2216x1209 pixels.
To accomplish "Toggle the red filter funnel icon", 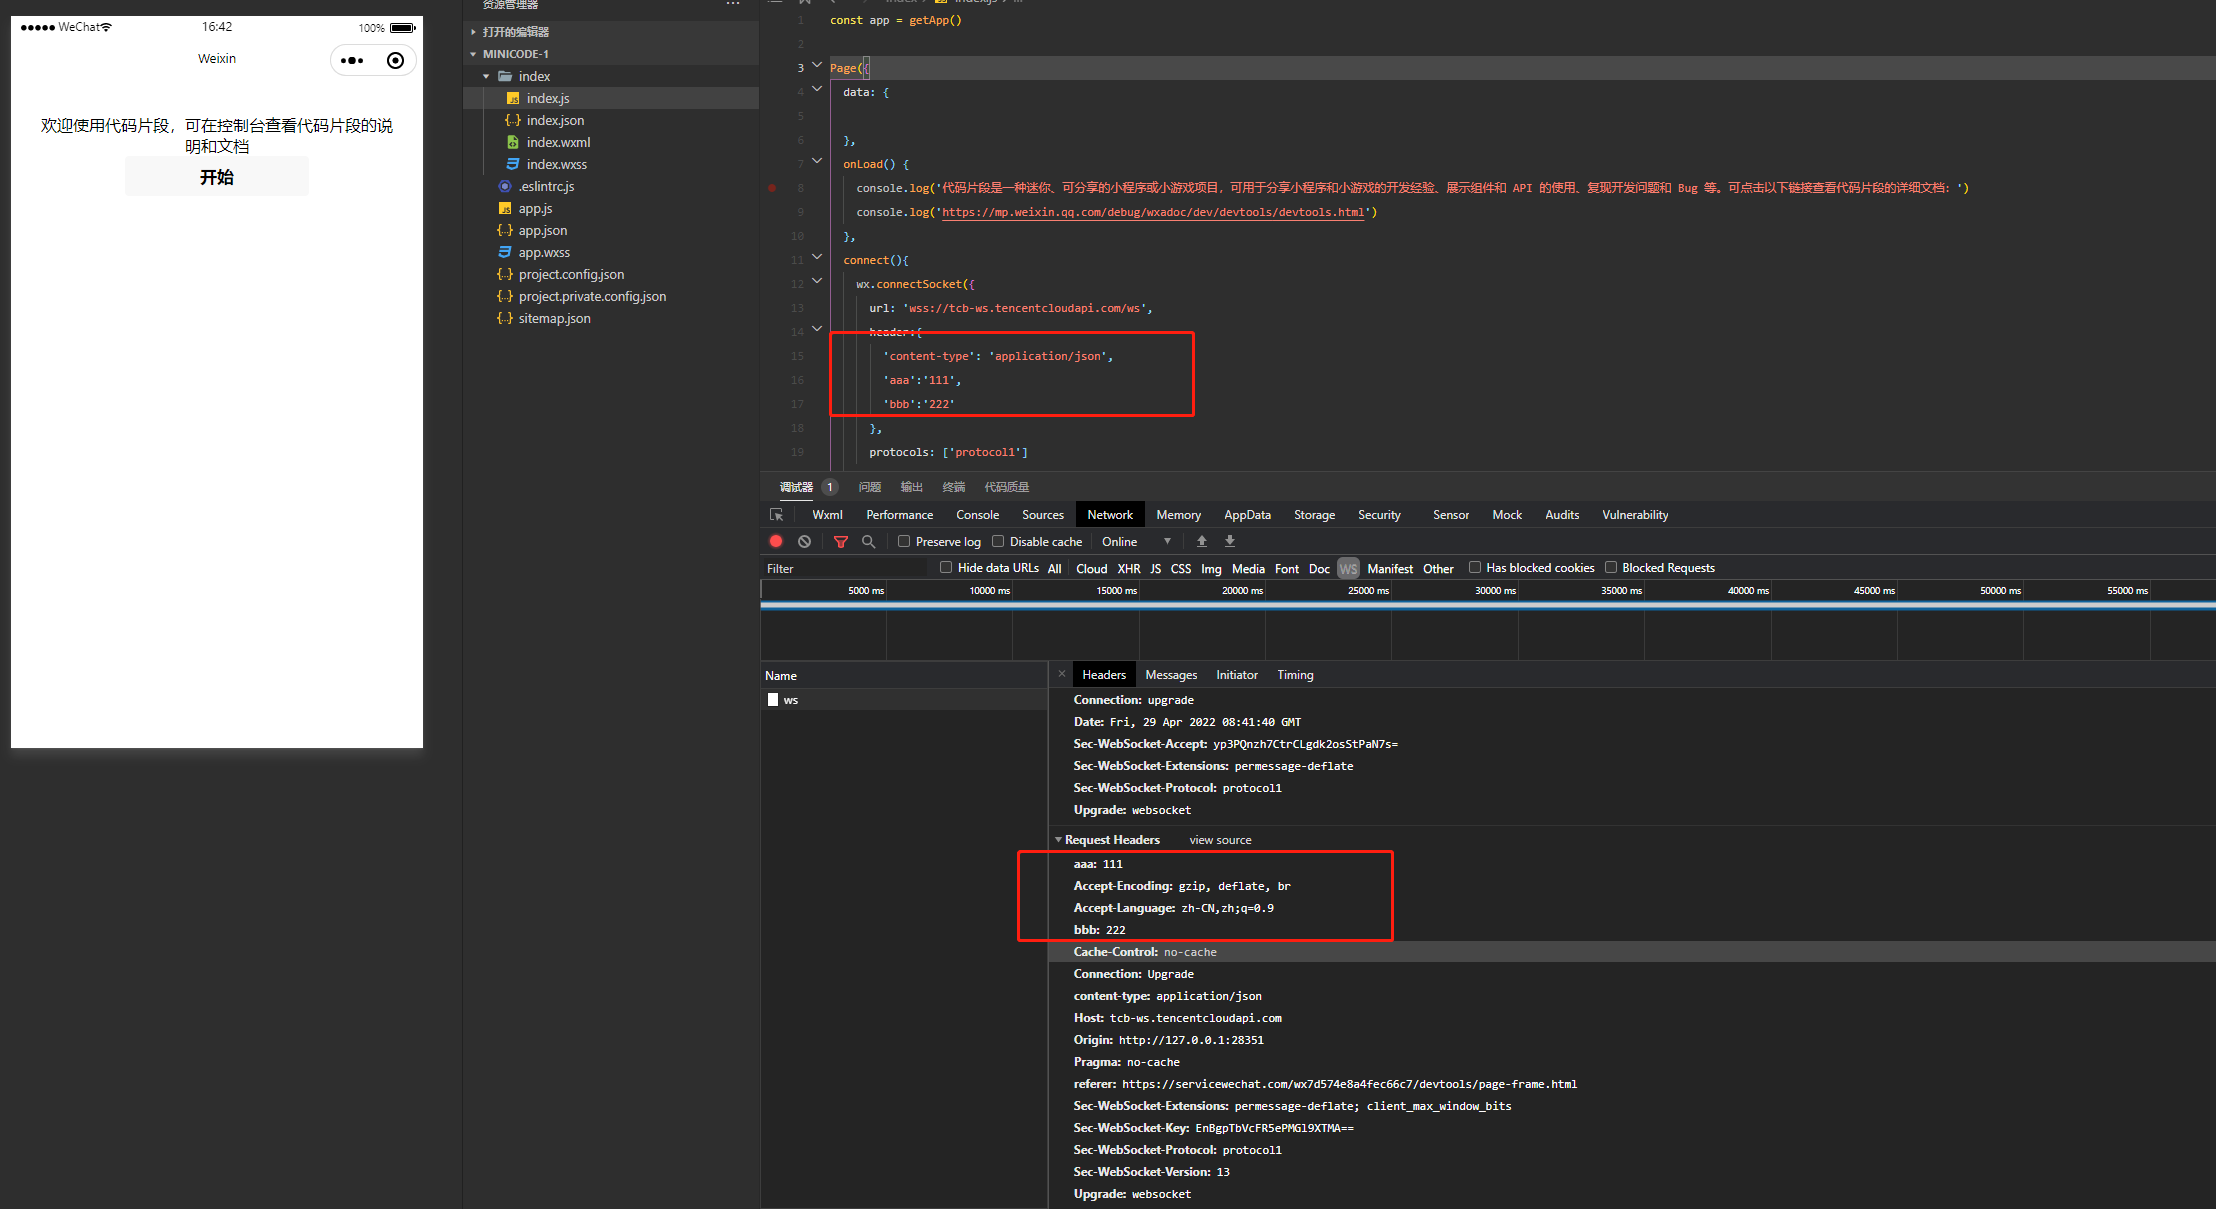I will pyautogui.click(x=841, y=541).
